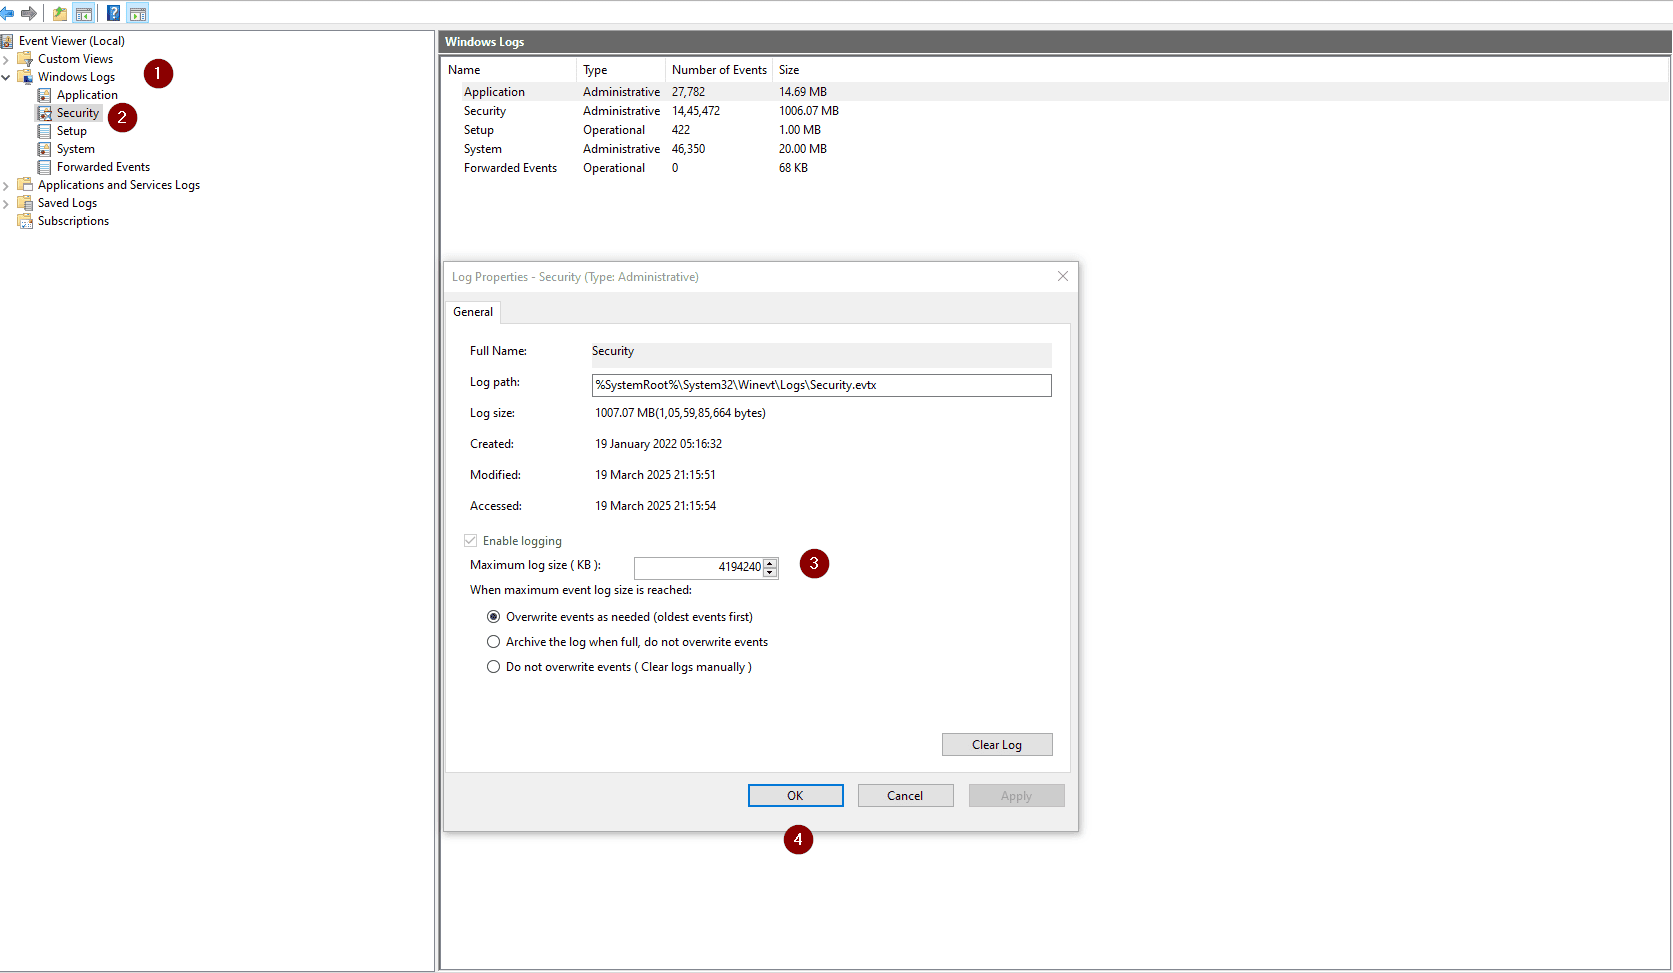Sort list by Number of Events column
1673x973 pixels.
point(718,70)
